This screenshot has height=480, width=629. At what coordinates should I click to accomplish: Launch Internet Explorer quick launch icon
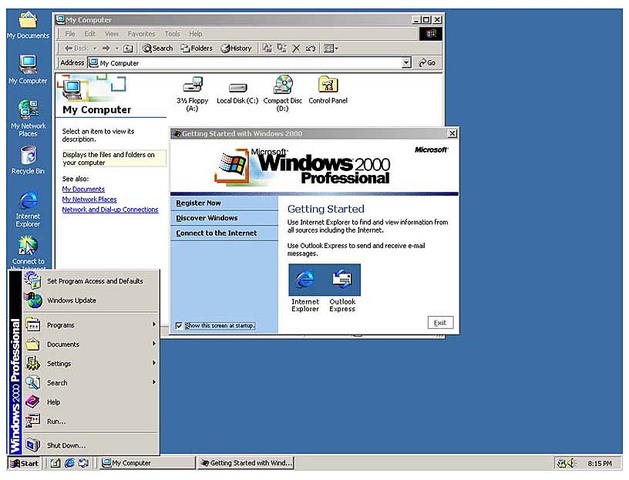[x=70, y=463]
